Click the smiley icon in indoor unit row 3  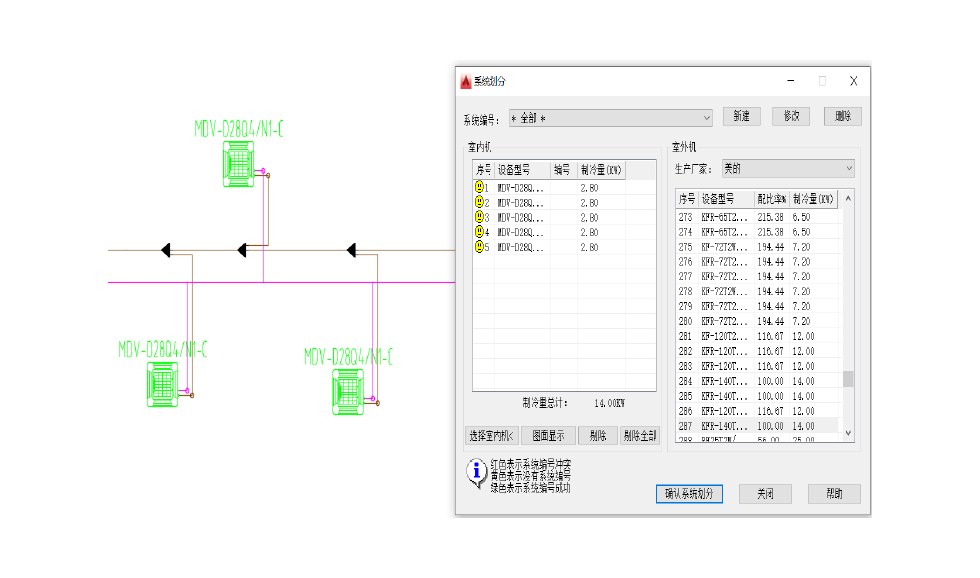479,217
